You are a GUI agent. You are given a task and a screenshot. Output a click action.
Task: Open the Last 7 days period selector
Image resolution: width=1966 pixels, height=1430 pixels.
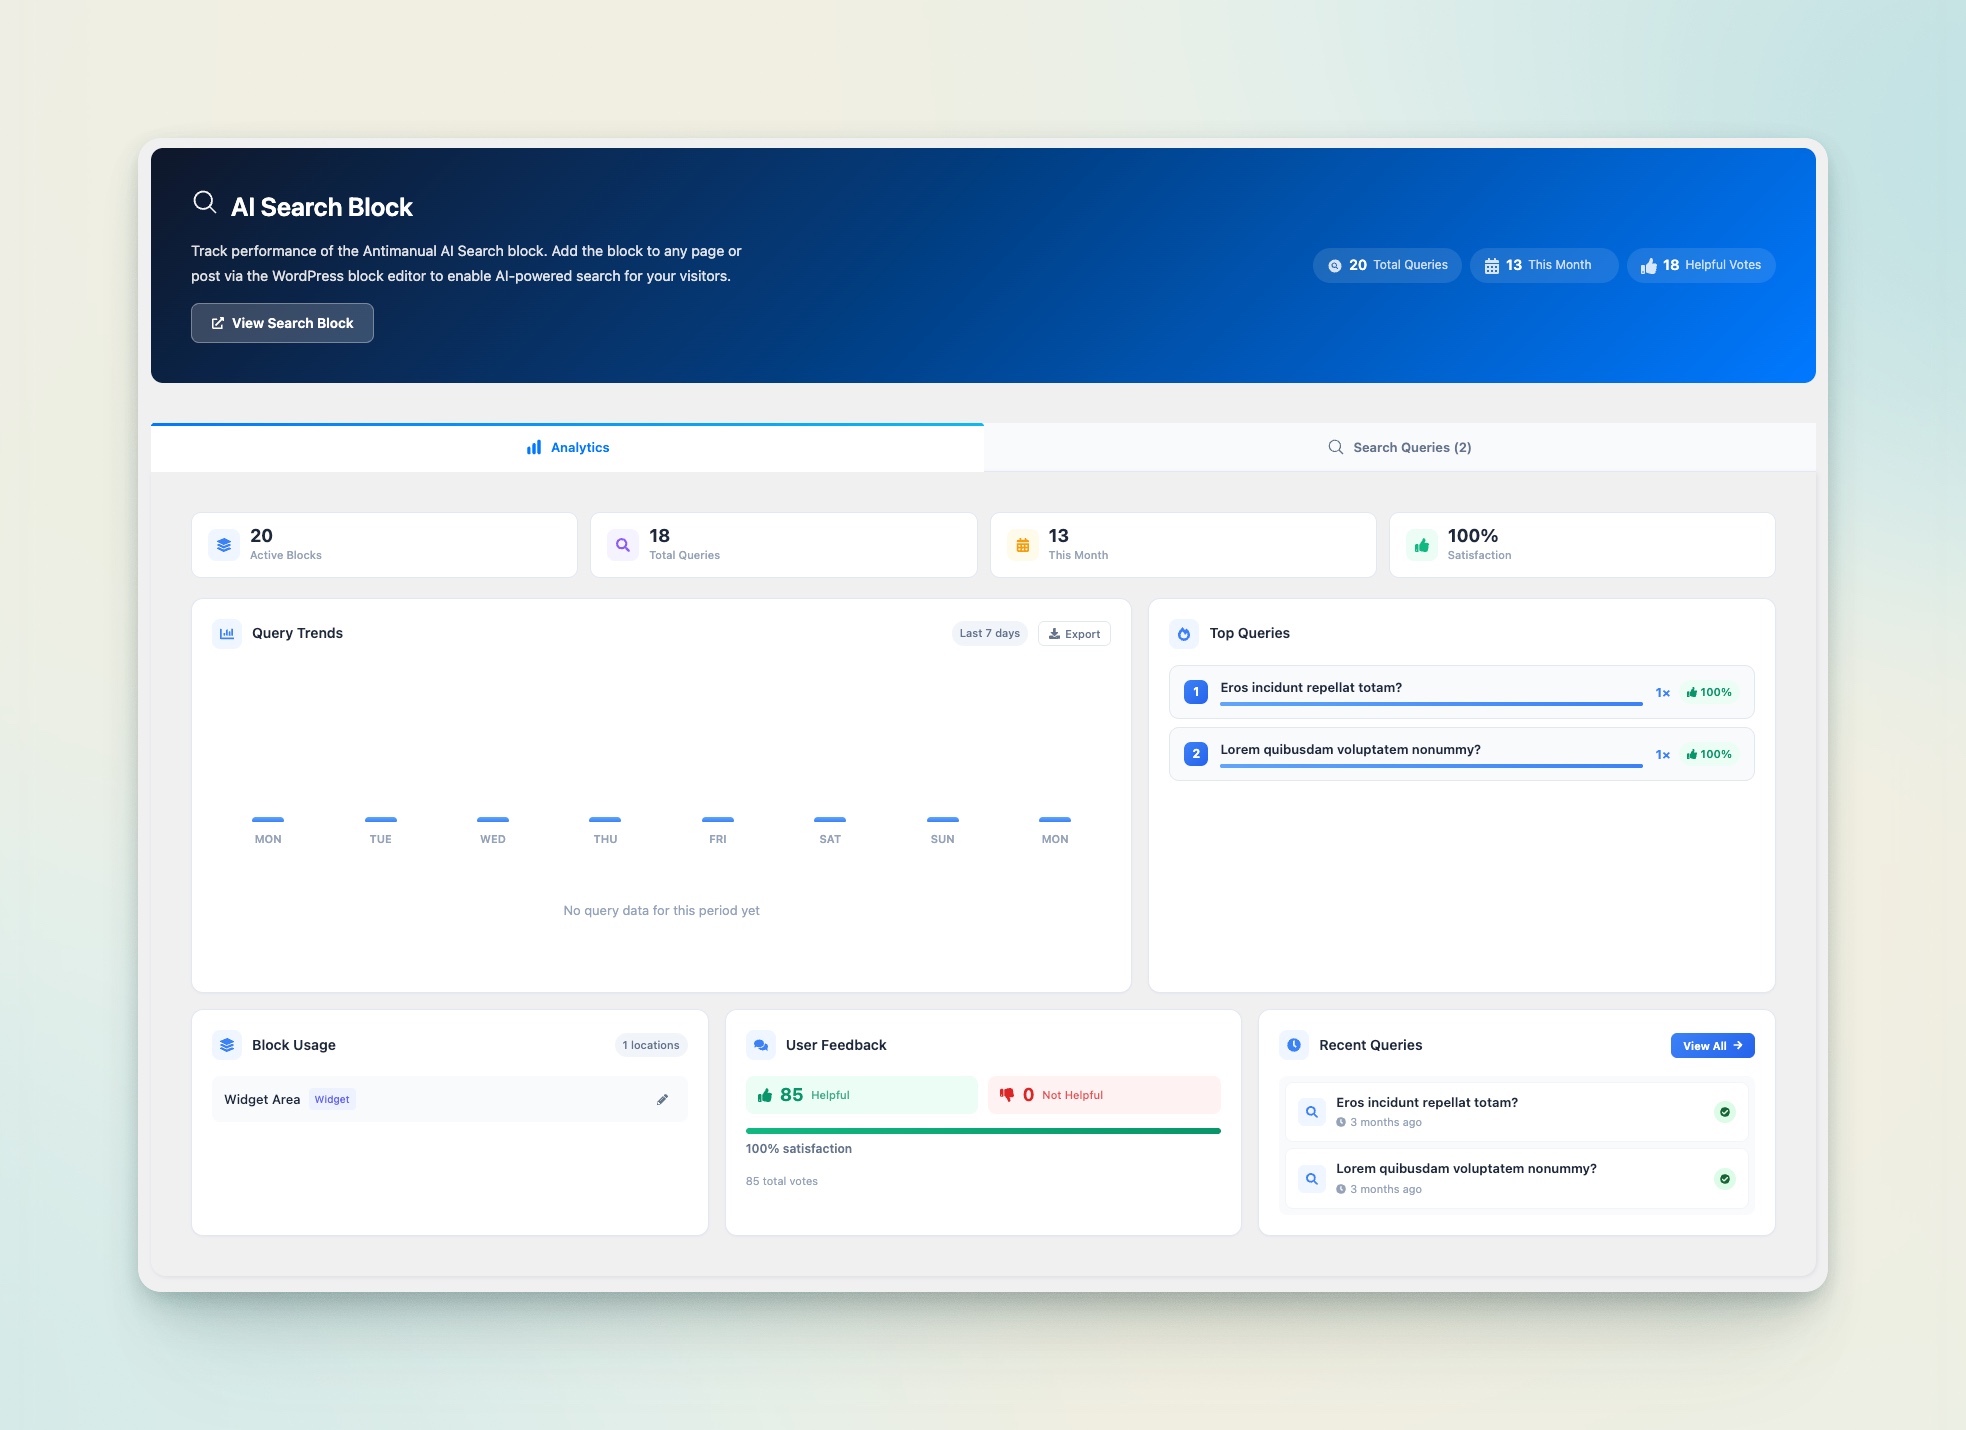(989, 633)
